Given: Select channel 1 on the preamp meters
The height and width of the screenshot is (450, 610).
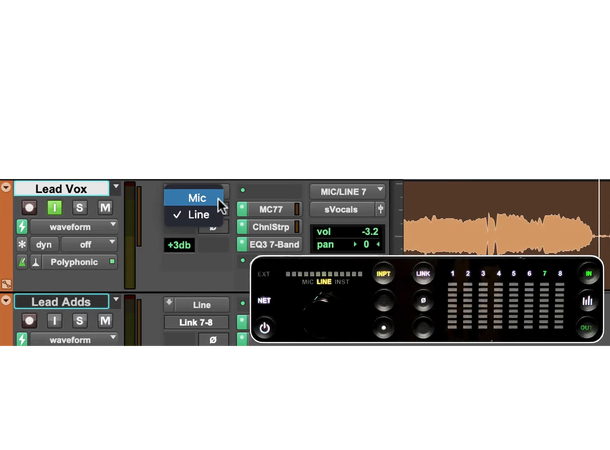Looking at the screenshot, I should [452, 274].
